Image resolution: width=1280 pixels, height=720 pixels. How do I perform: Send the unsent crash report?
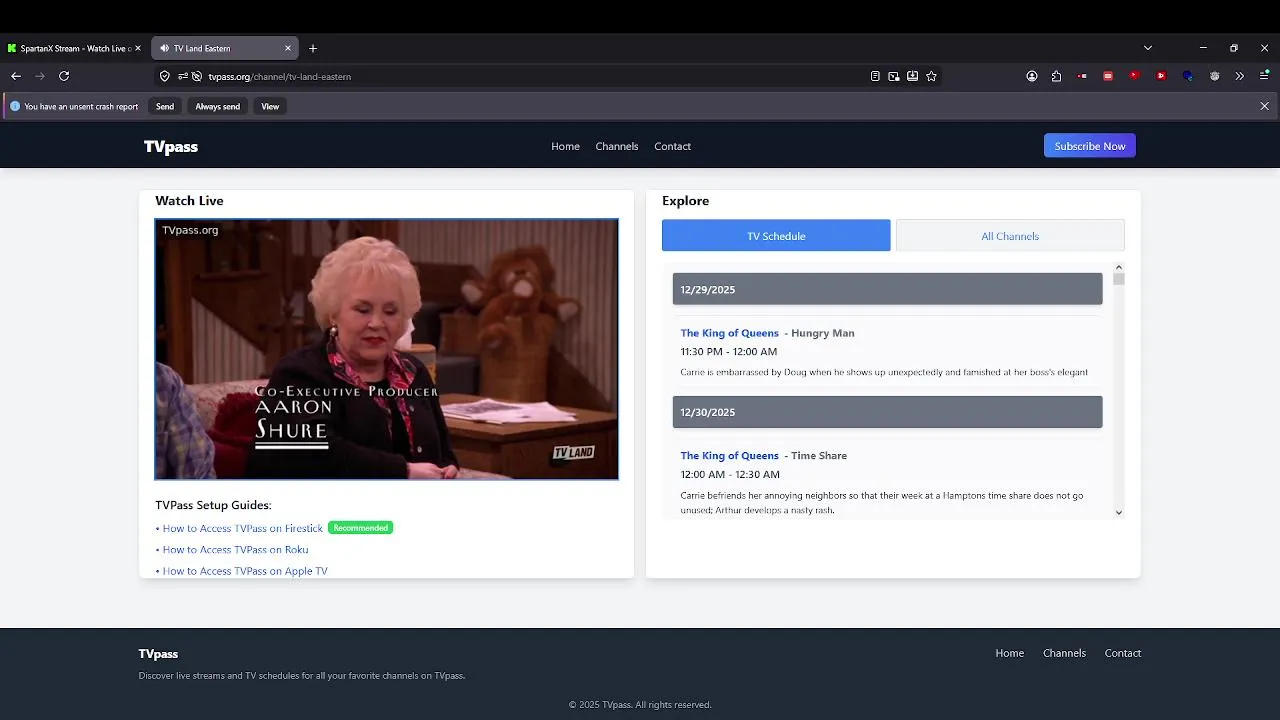(165, 106)
